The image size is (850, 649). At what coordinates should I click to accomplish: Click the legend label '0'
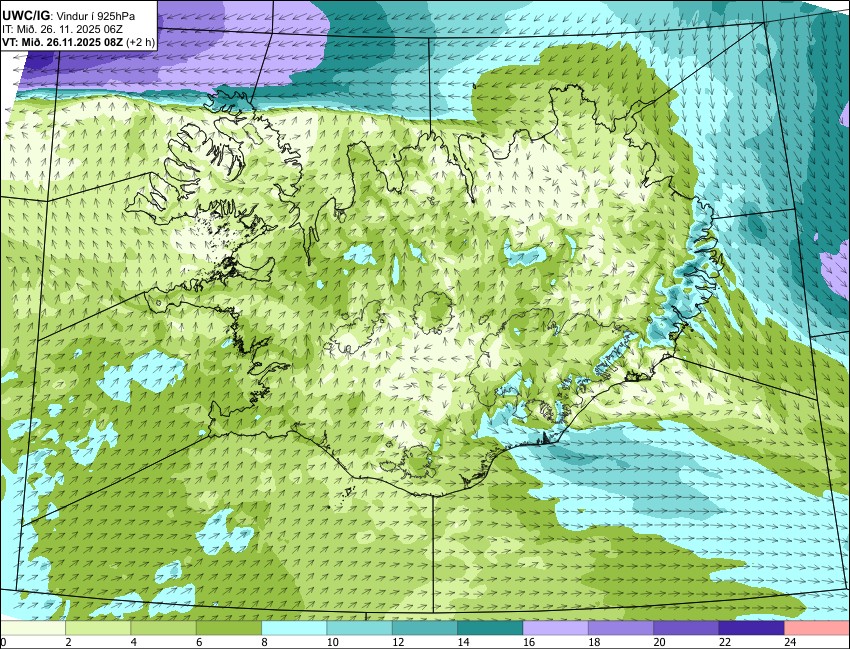click(x=3, y=642)
